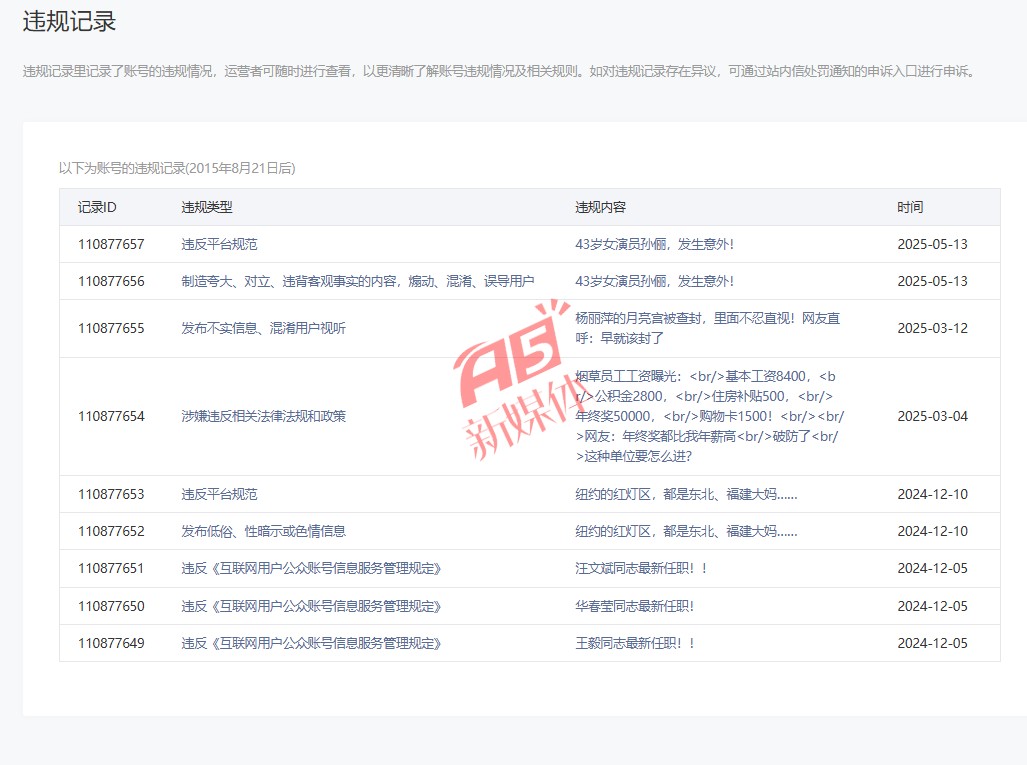1027x765 pixels.
Task: Click violation type 发布低俗、性暗示或色情信息
Action: [x=263, y=531]
